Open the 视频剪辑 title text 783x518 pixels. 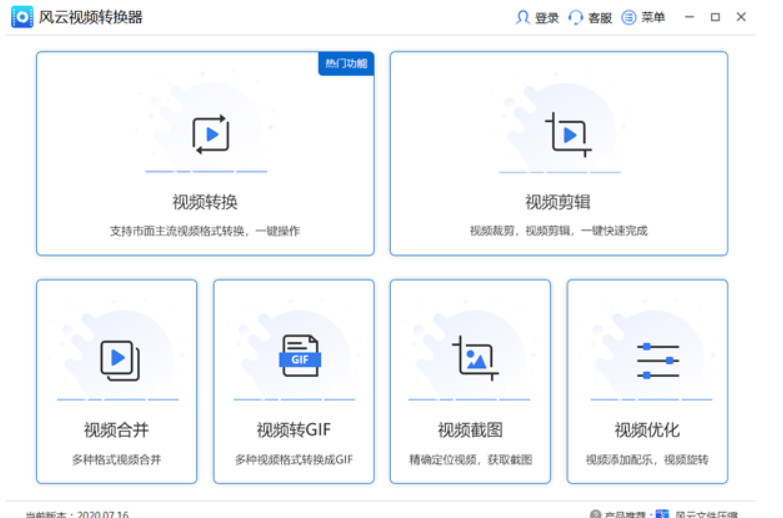click(x=558, y=202)
